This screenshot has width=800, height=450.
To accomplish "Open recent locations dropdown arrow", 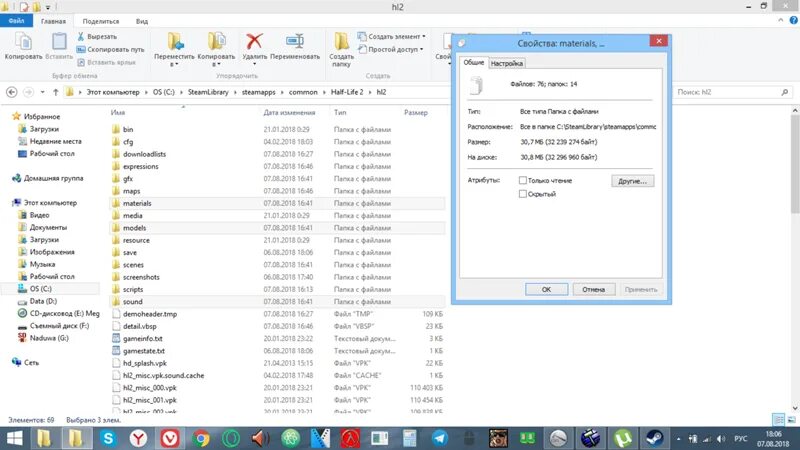I will [42, 92].
